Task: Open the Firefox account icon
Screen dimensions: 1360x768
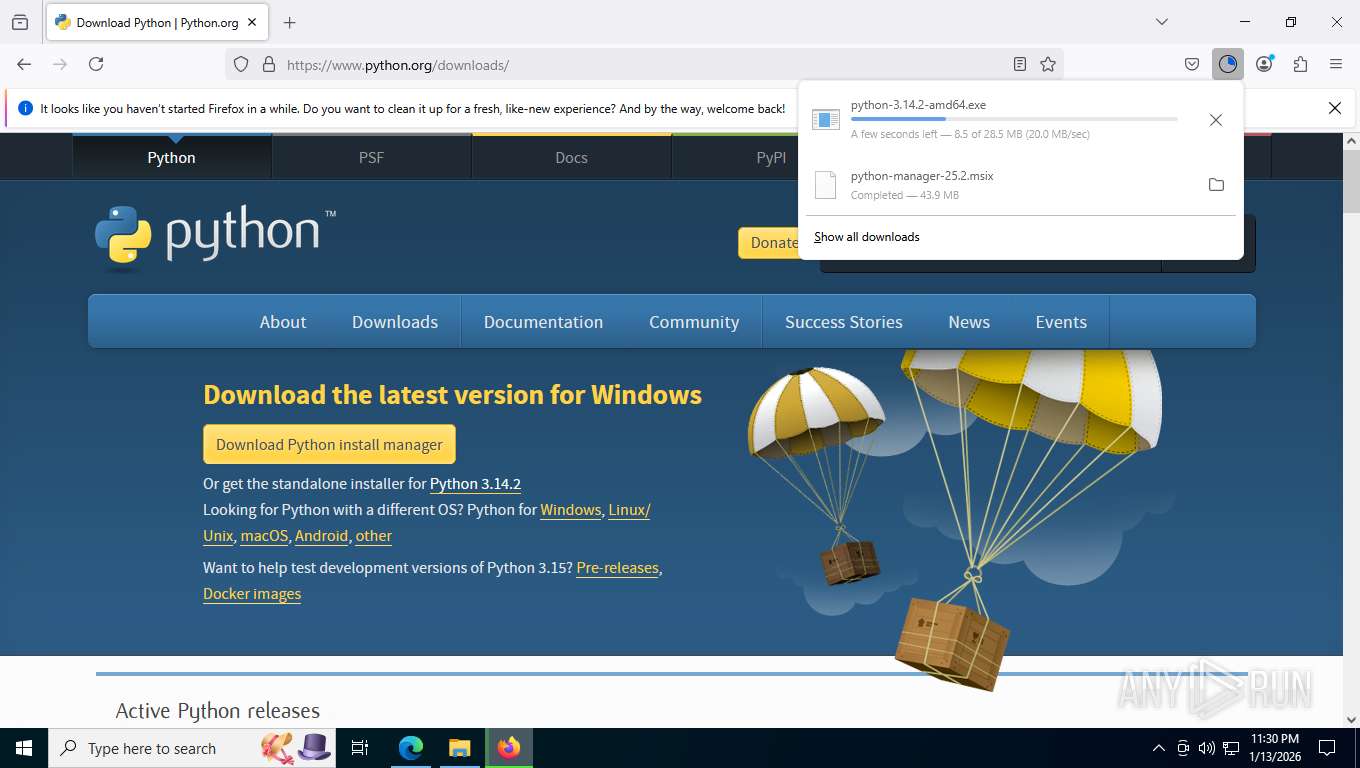Action: (x=1265, y=64)
